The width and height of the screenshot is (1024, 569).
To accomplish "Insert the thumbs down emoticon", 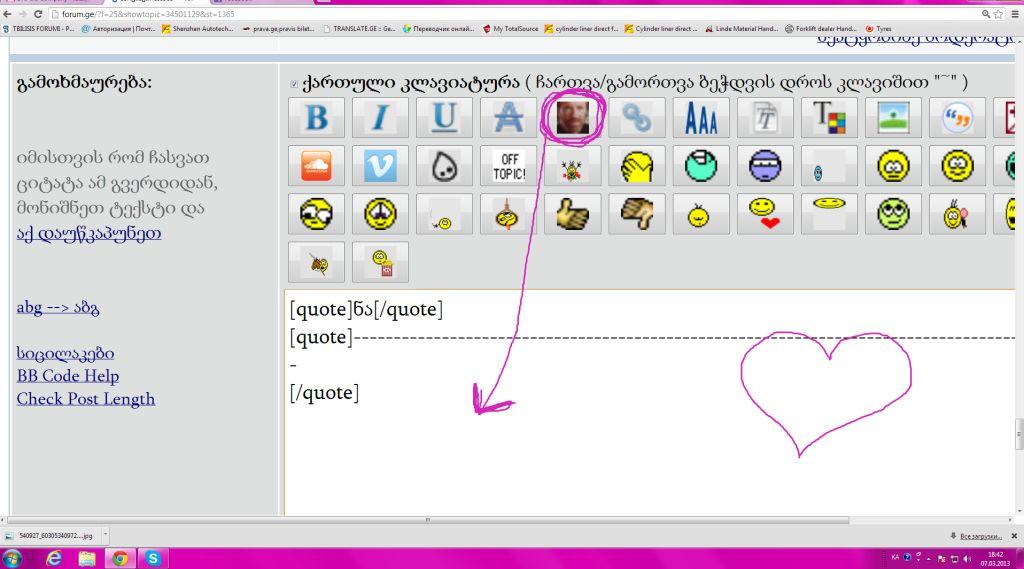I will (636, 214).
